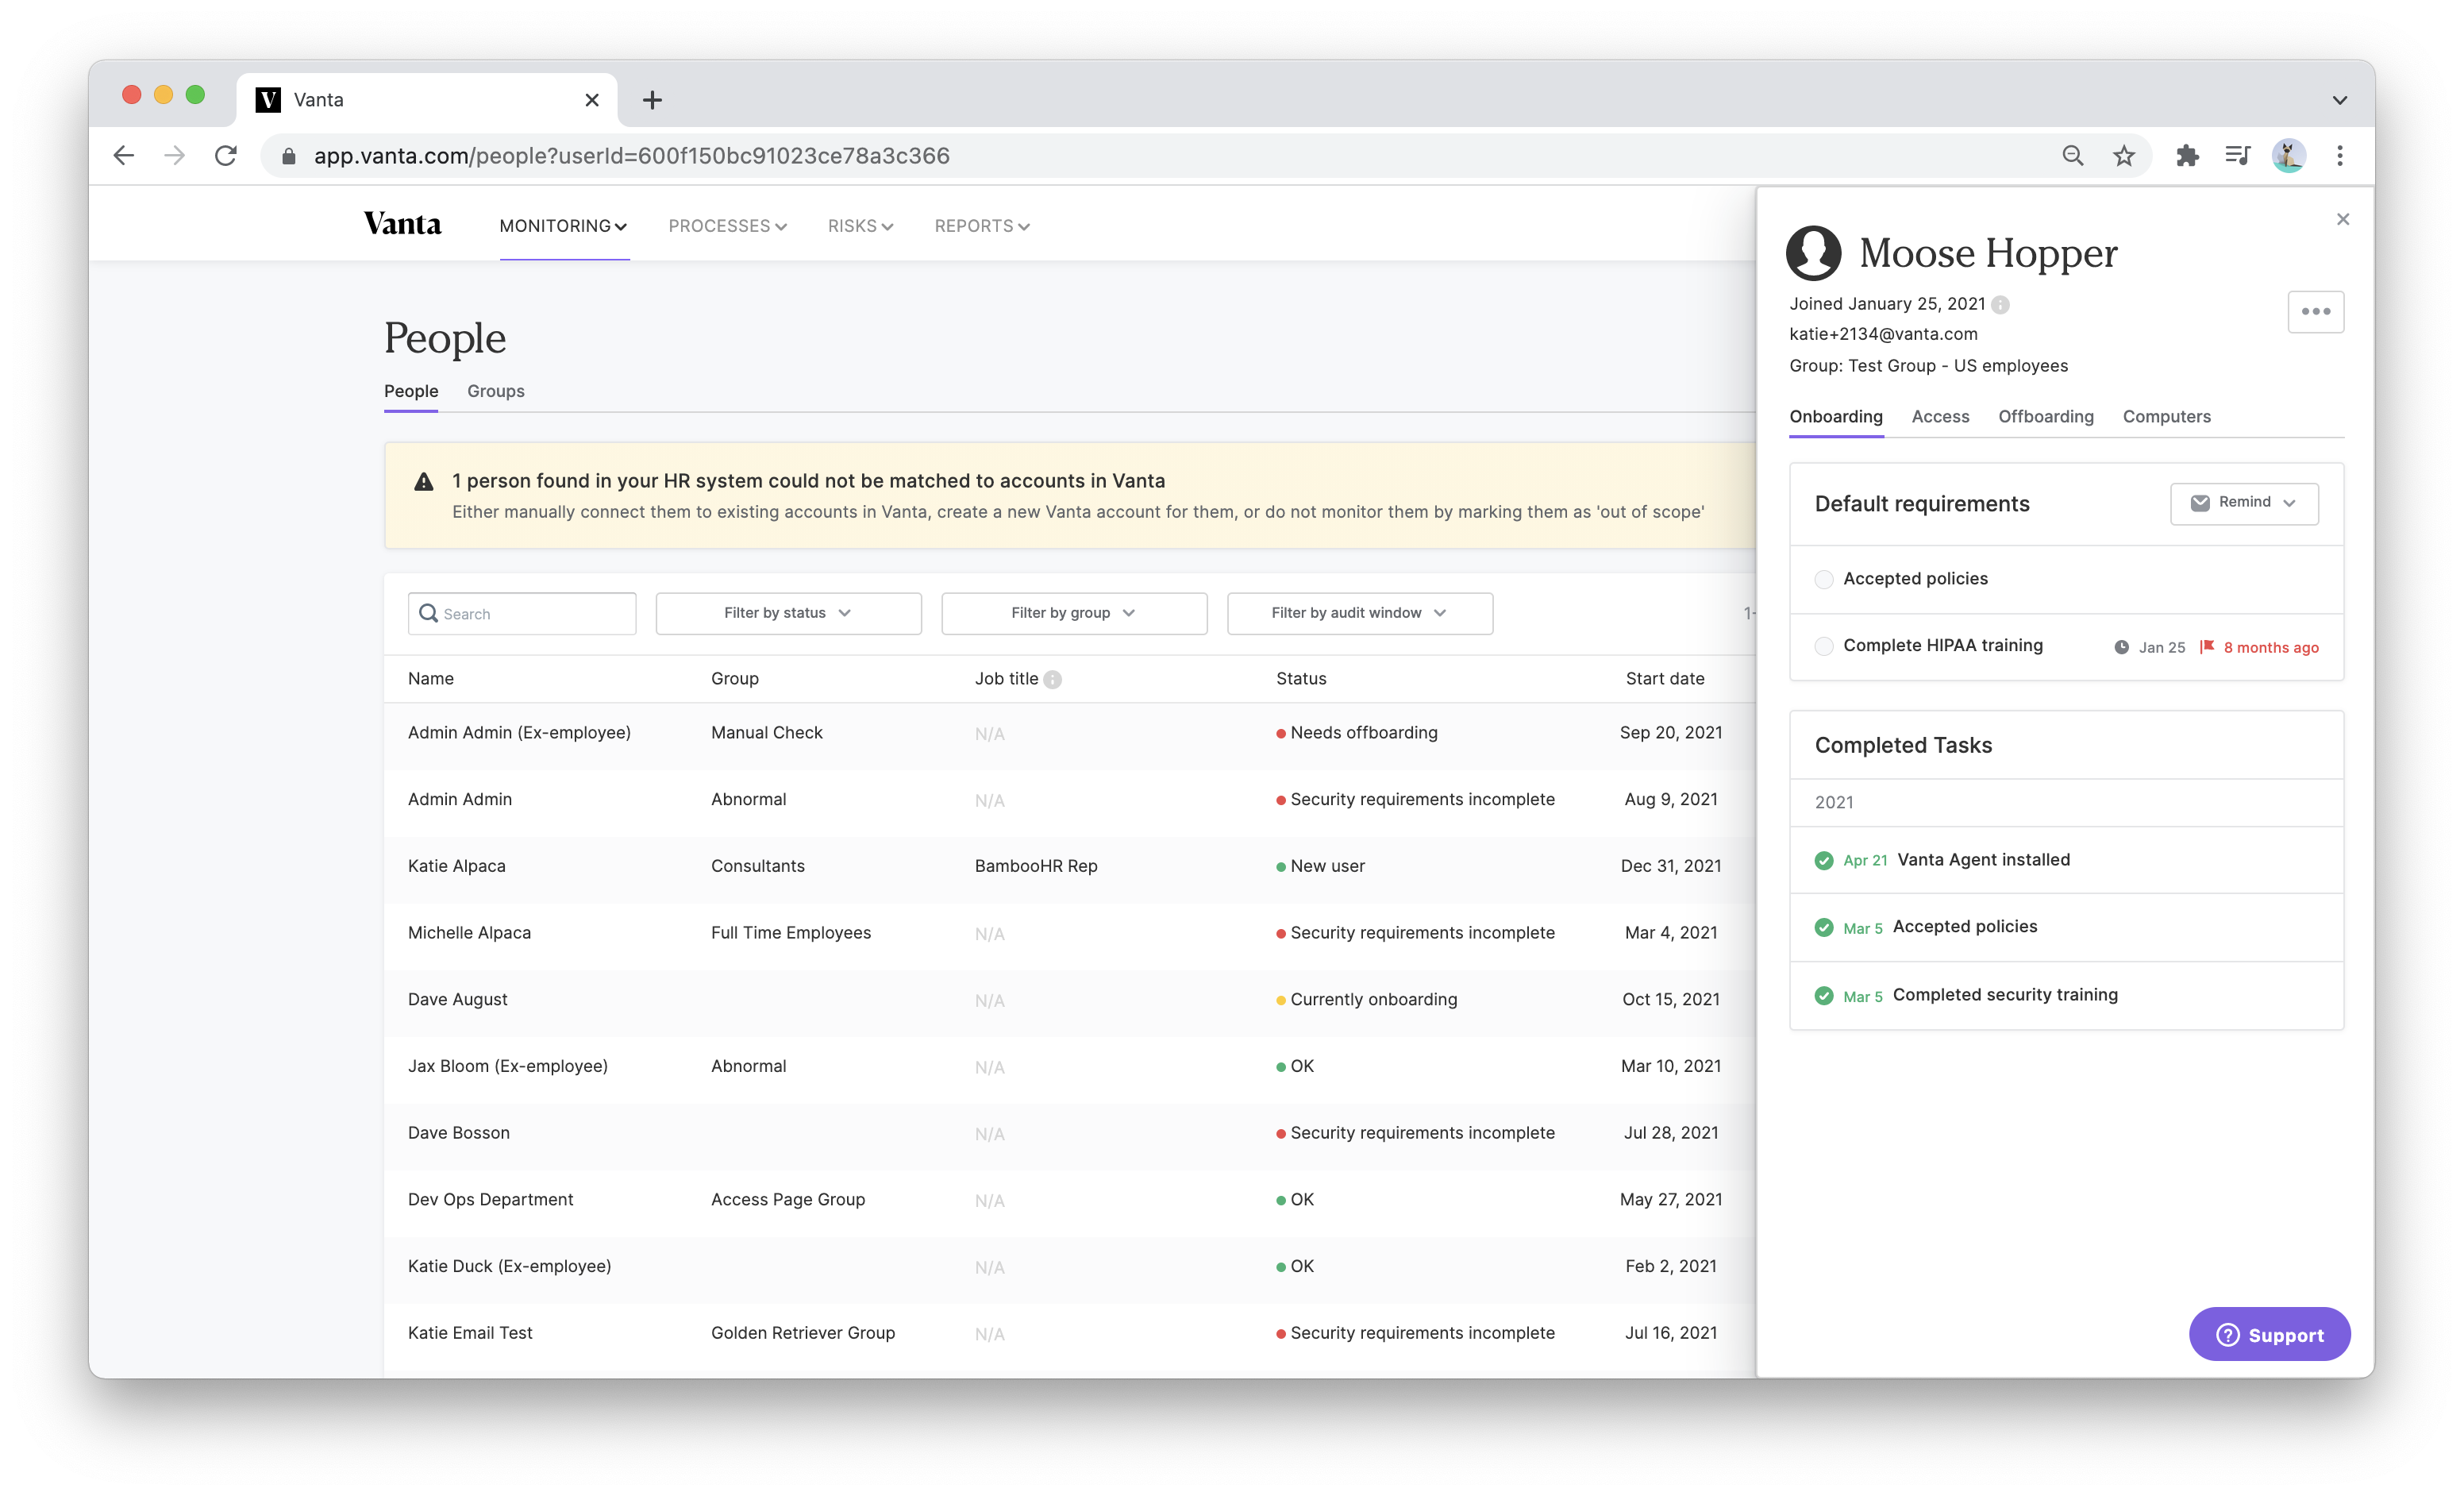Click the browser back arrow

[123, 155]
